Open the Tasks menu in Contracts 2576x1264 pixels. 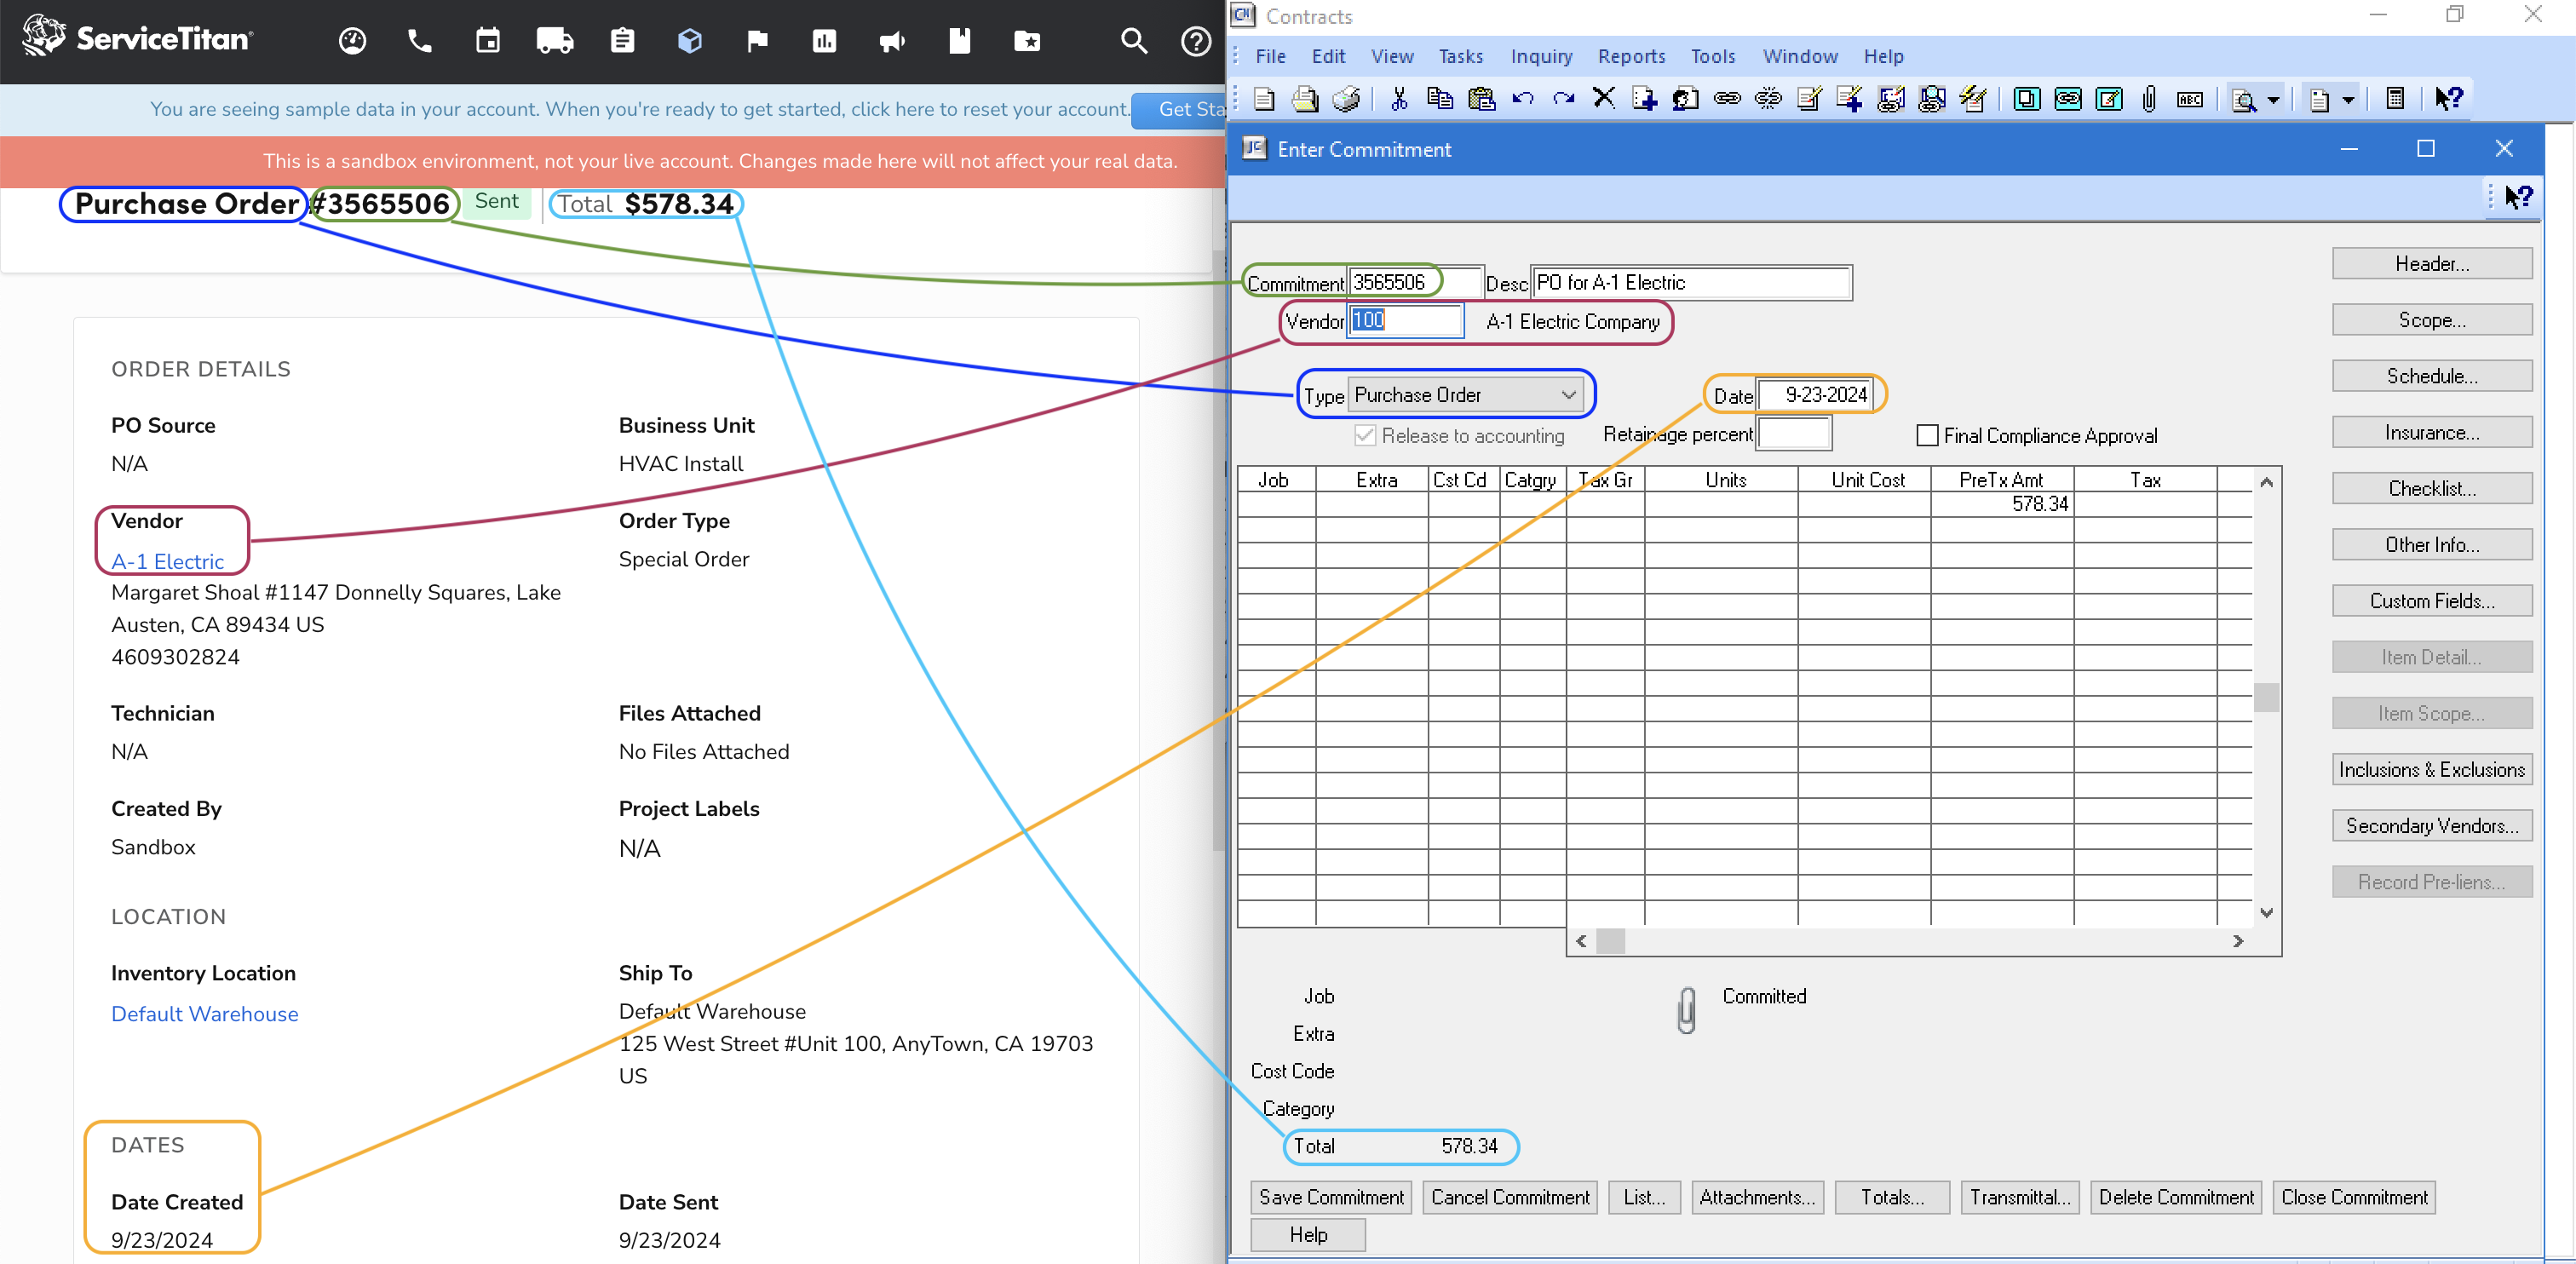(1461, 57)
